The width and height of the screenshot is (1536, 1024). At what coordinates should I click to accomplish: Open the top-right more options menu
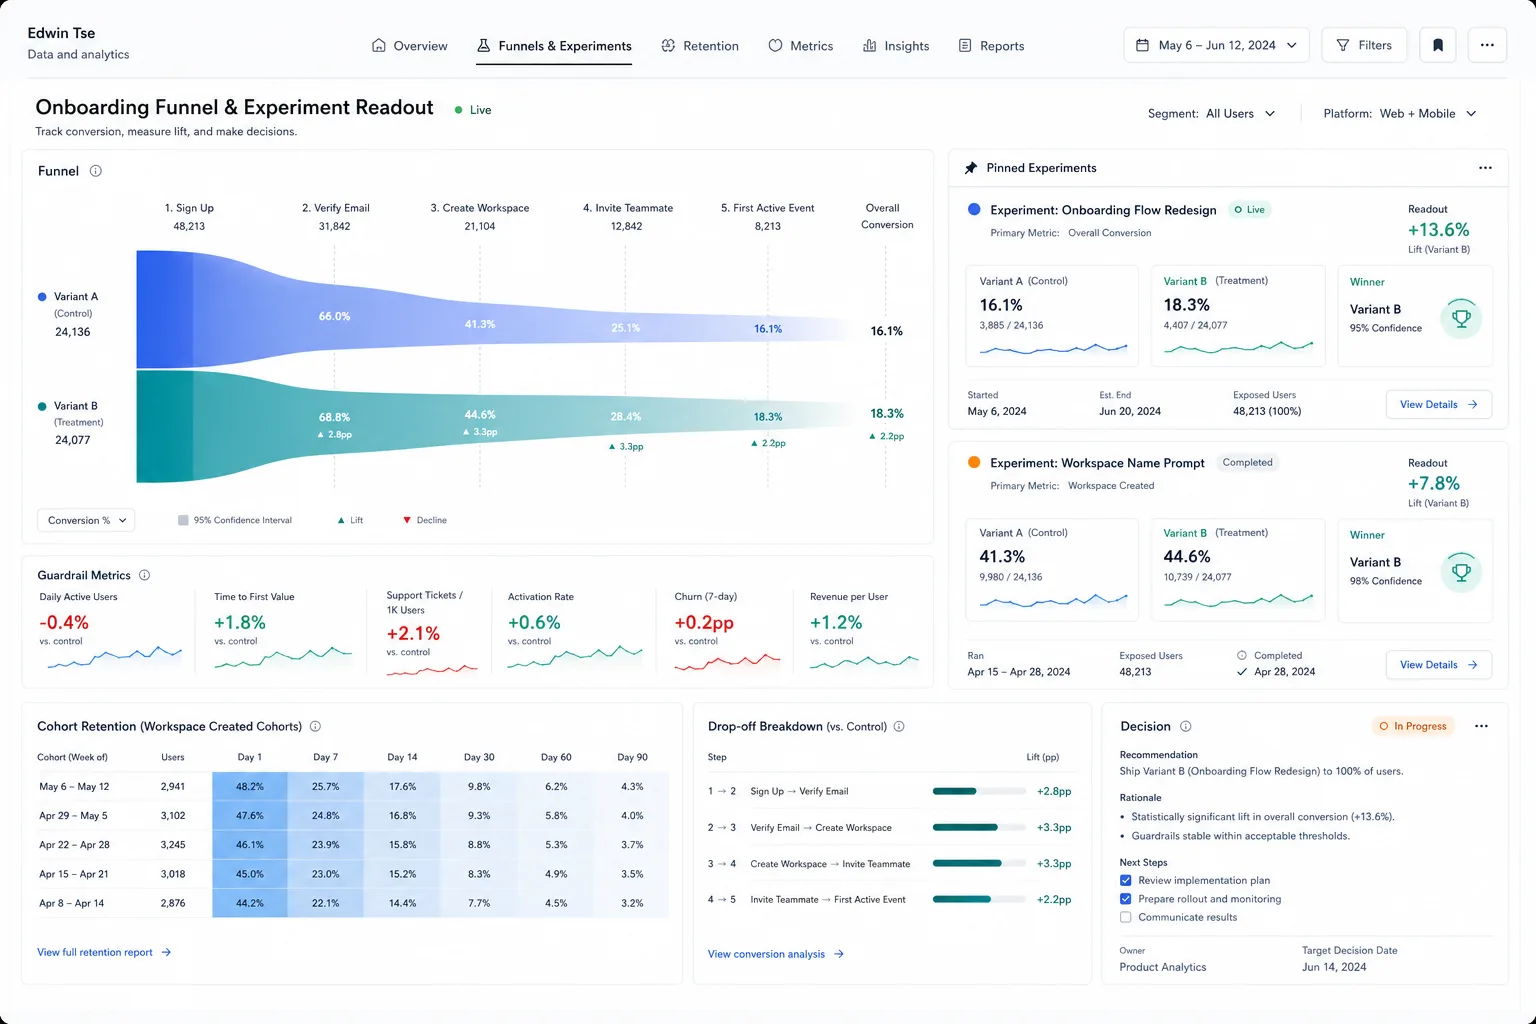click(1487, 45)
